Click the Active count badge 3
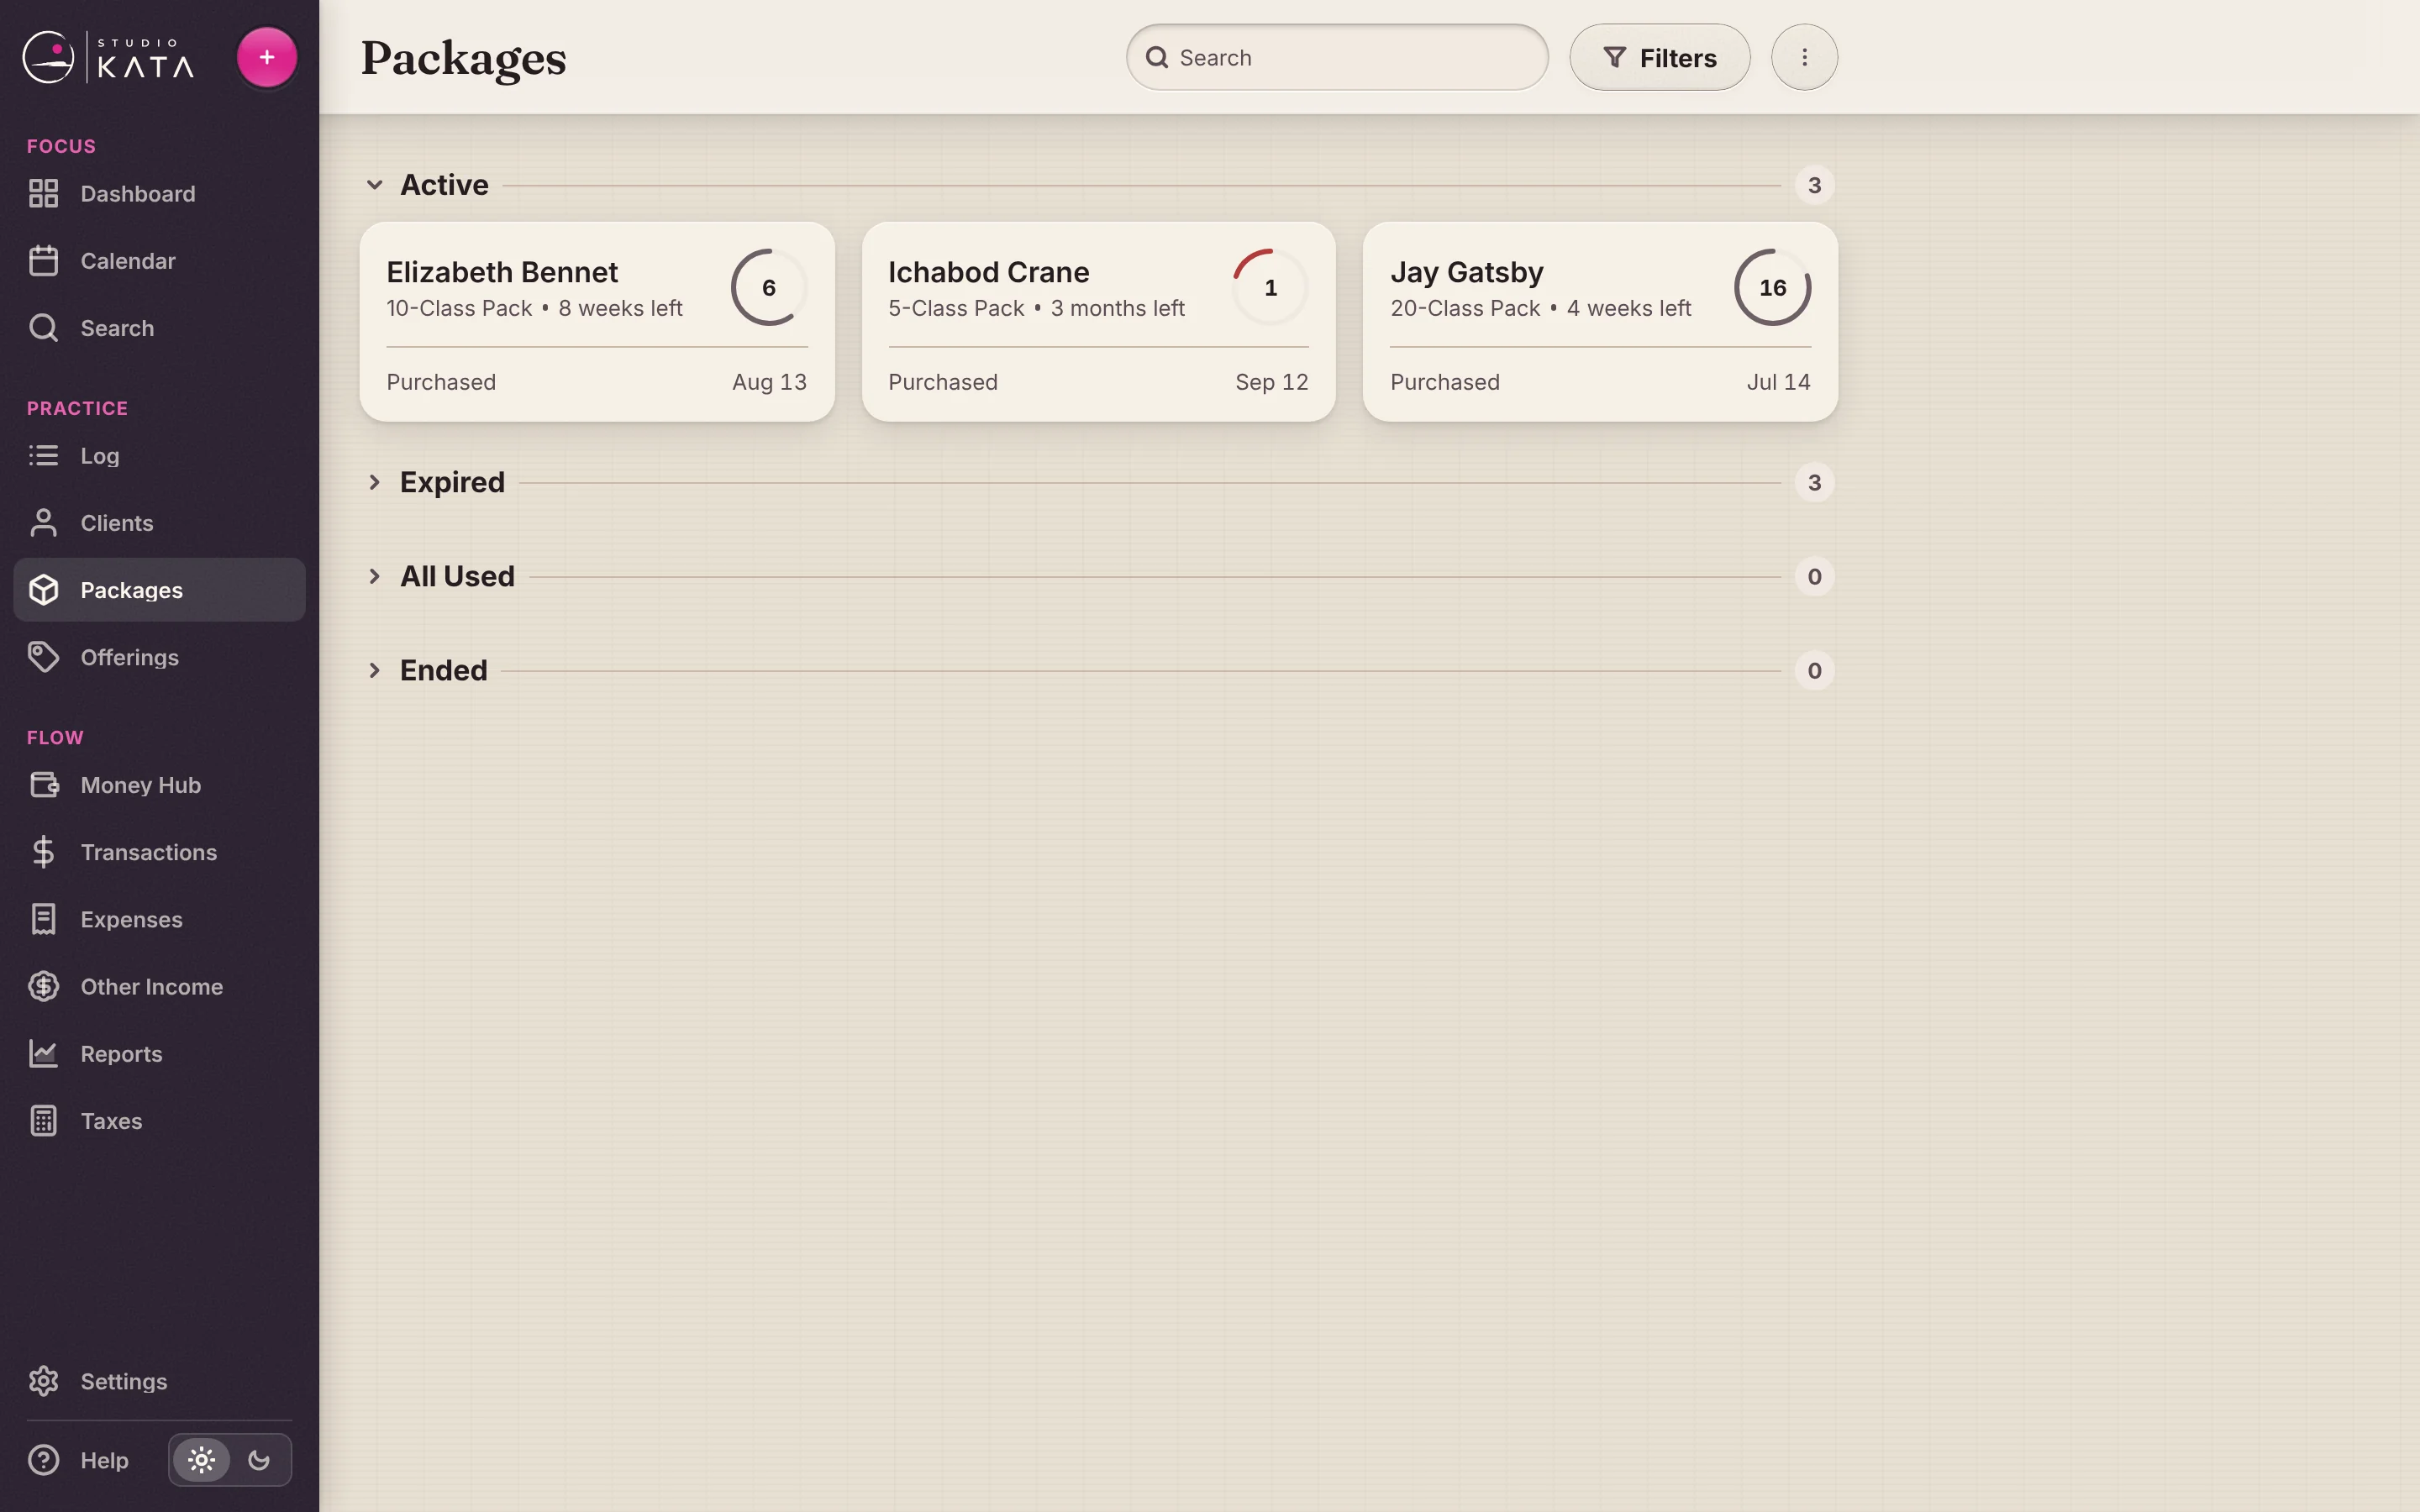Screen dimensions: 2420x1512 click(x=1813, y=185)
